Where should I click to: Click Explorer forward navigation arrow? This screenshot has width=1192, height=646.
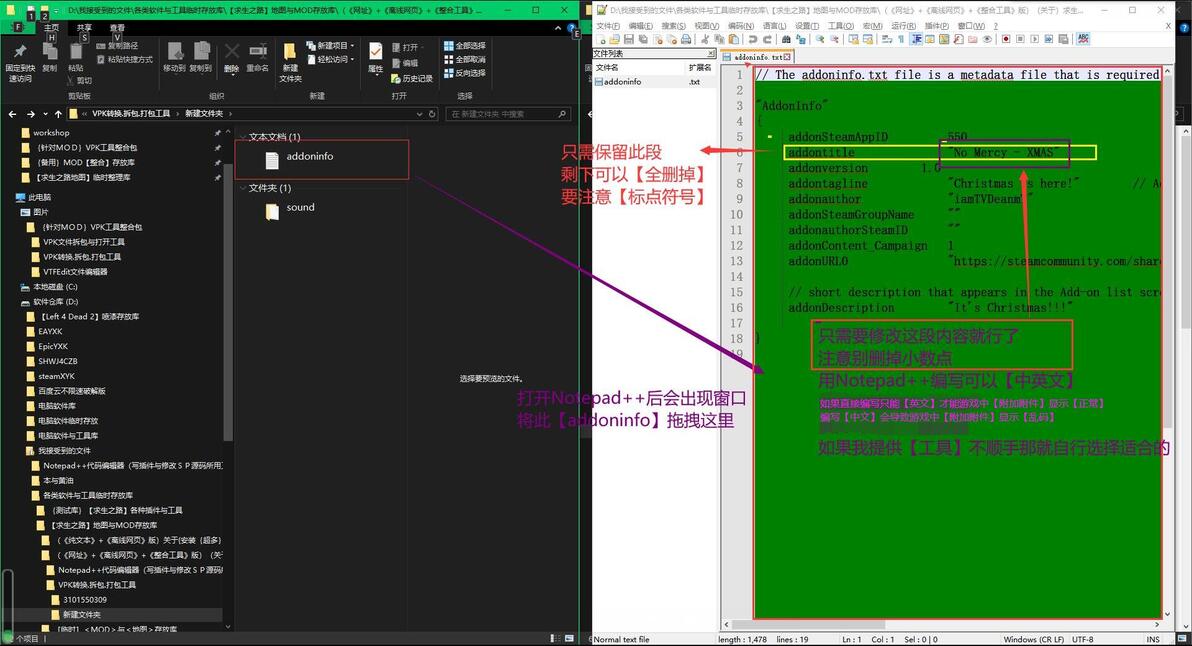tap(30, 114)
